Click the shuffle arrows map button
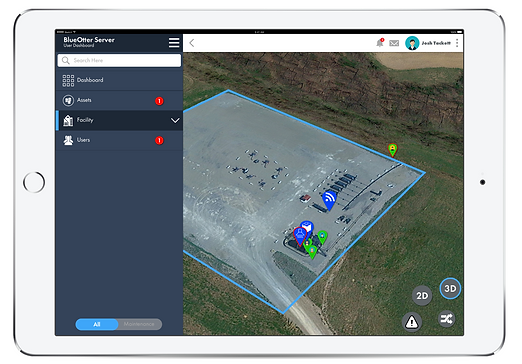This screenshot has height=364, width=522. (x=446, y=319)
